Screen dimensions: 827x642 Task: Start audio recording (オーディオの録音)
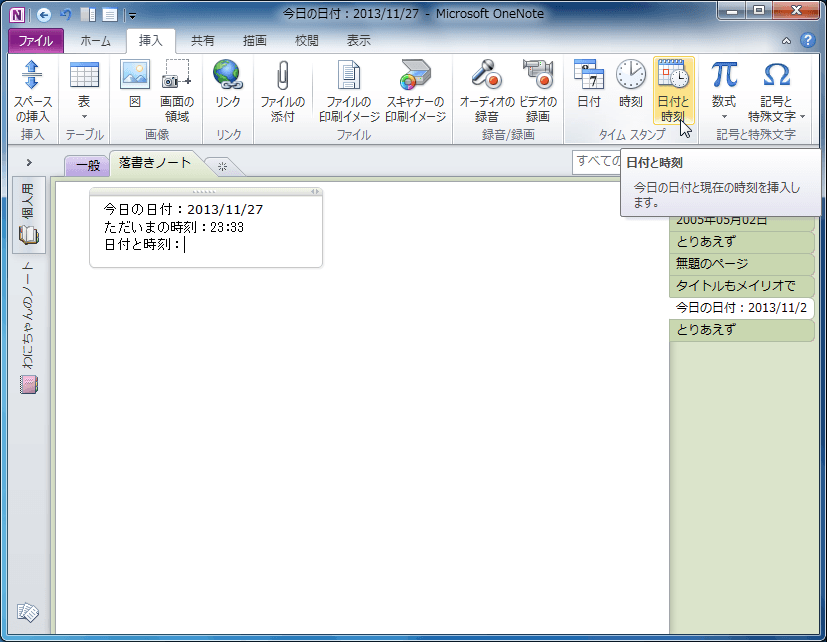point(486,91)
